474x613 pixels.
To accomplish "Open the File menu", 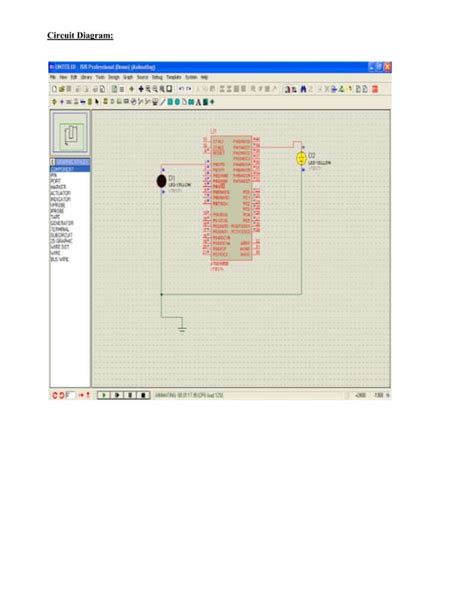I will (52, 77).
